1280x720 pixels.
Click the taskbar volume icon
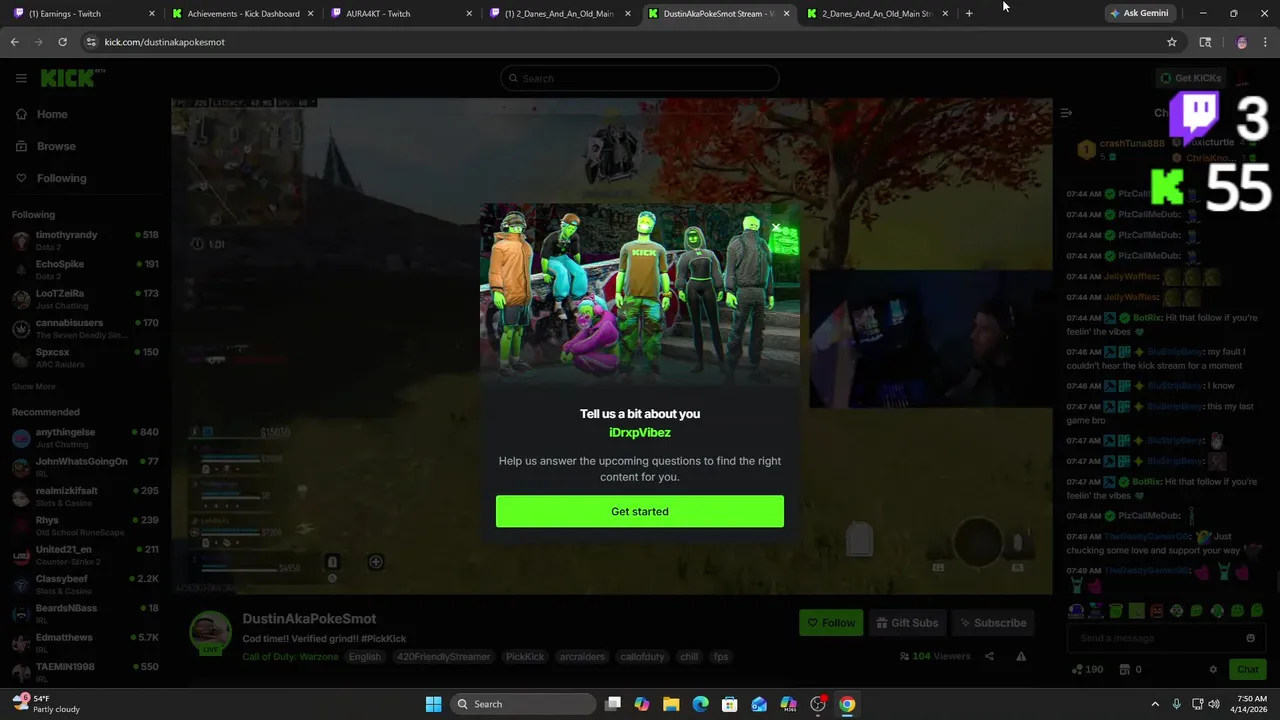[1215, 704]
